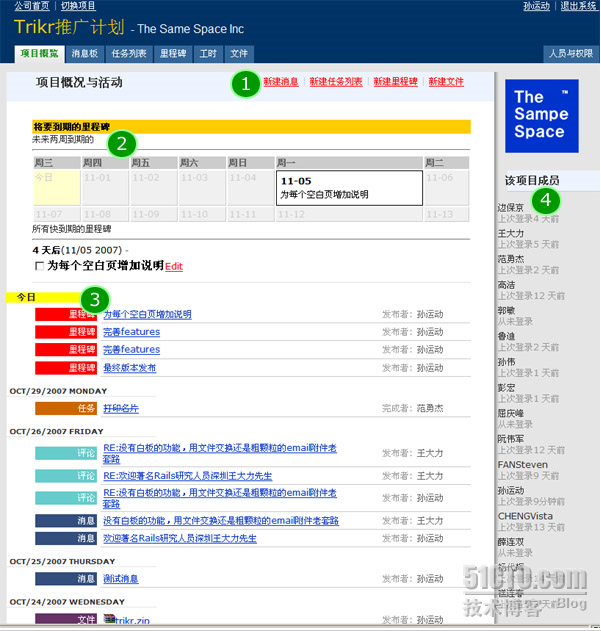The height and width of the screenshot is (631, 601).
Task: Click the OCT/26/2007 FRIDAY date heading
Action: coord(56,431)
